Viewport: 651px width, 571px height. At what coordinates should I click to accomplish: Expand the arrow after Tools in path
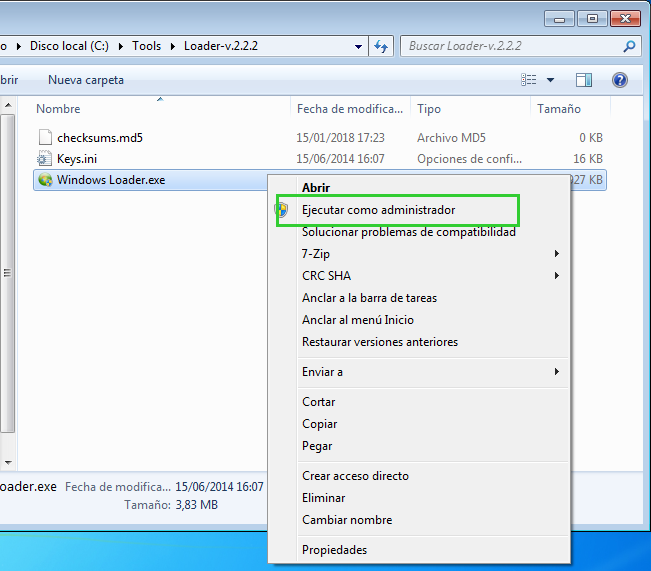coord(173,46)
